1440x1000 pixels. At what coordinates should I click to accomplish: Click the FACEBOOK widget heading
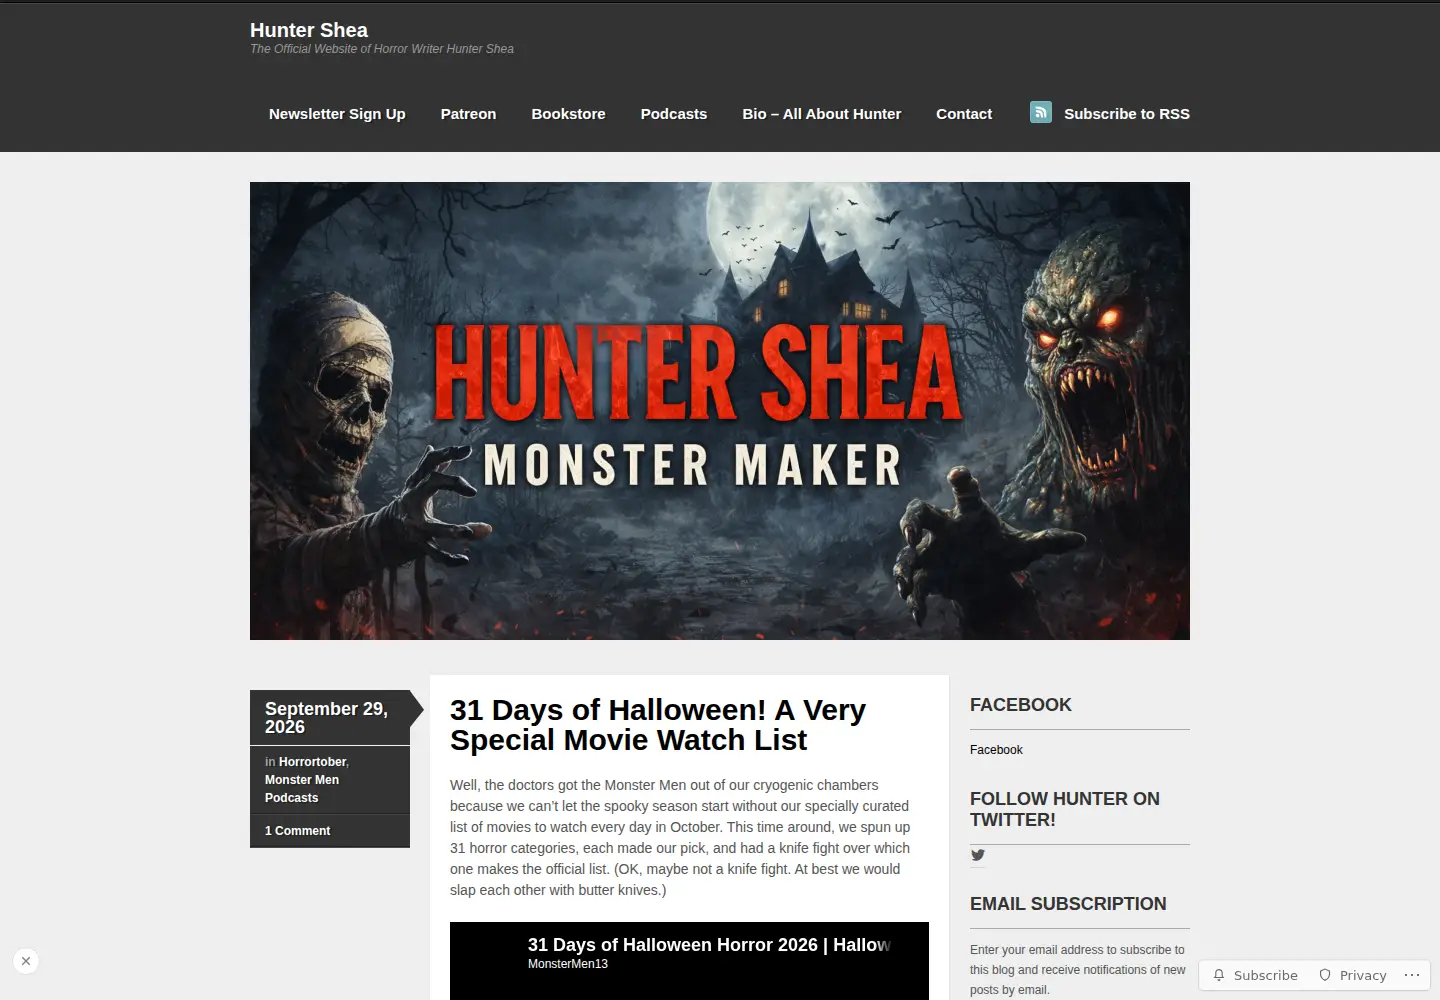click(x=1021, y=705)
